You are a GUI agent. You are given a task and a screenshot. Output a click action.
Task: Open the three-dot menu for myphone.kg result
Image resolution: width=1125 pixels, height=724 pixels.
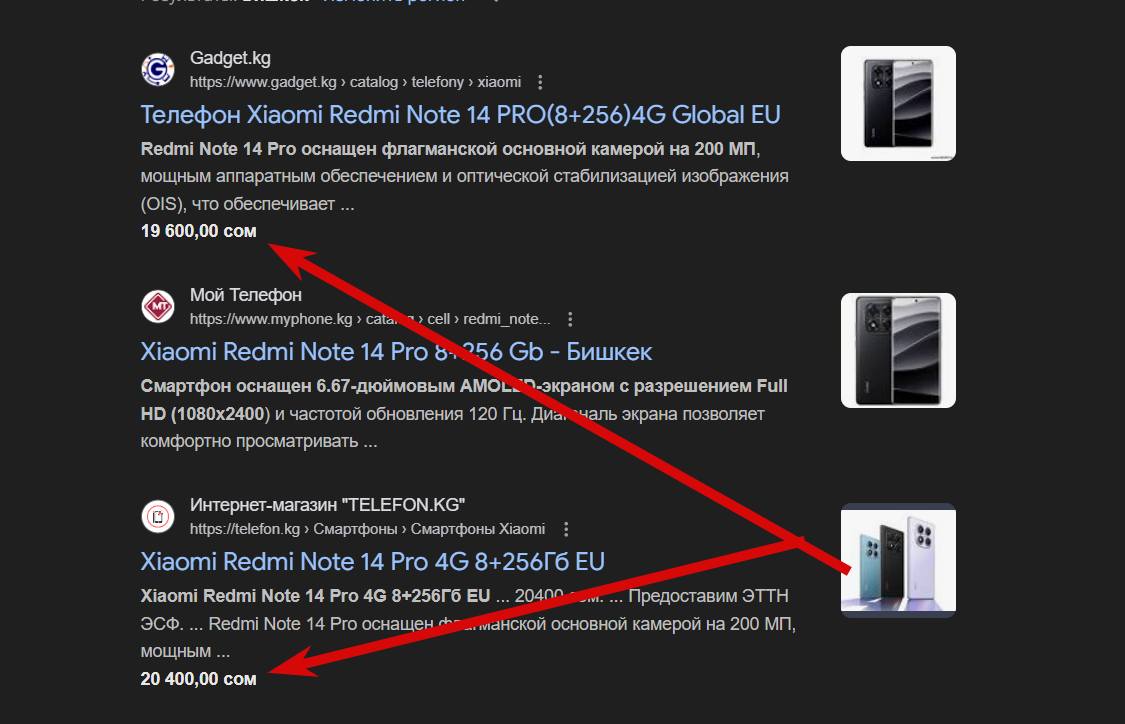pyautogui.click(x=570, y=319)
